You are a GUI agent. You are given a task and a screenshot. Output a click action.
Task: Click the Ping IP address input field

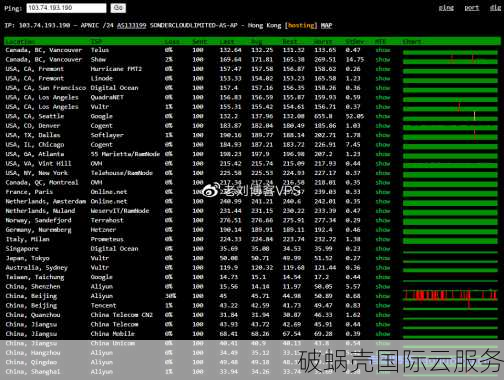pos(66,8)
